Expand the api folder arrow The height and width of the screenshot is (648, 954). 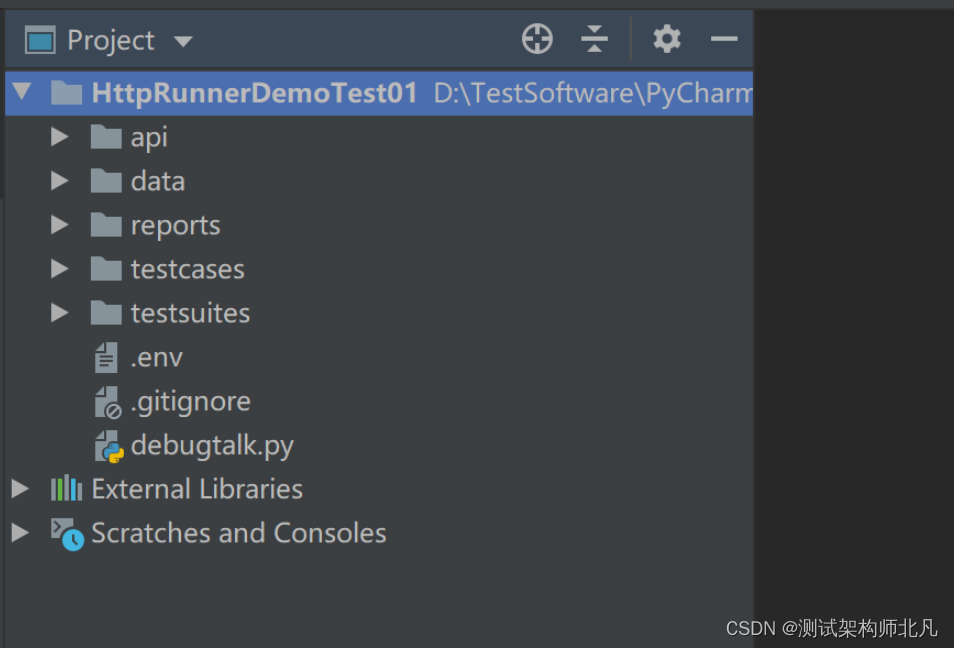coord(60,137)
